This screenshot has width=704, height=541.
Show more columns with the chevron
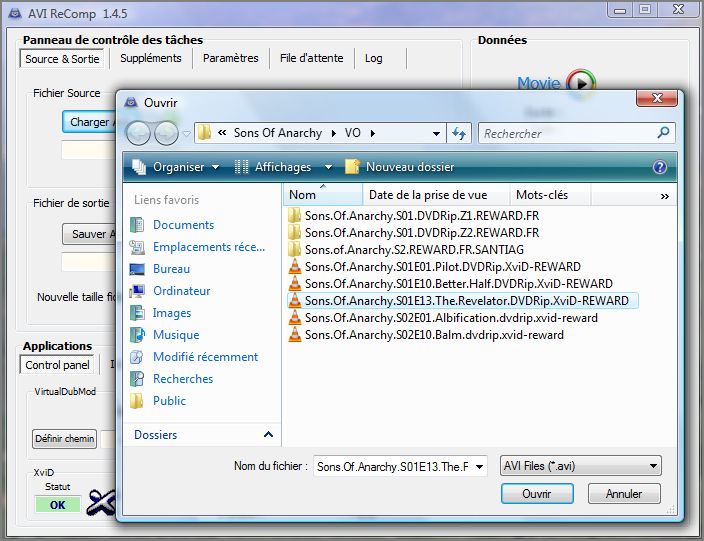[x=664, y=196]
